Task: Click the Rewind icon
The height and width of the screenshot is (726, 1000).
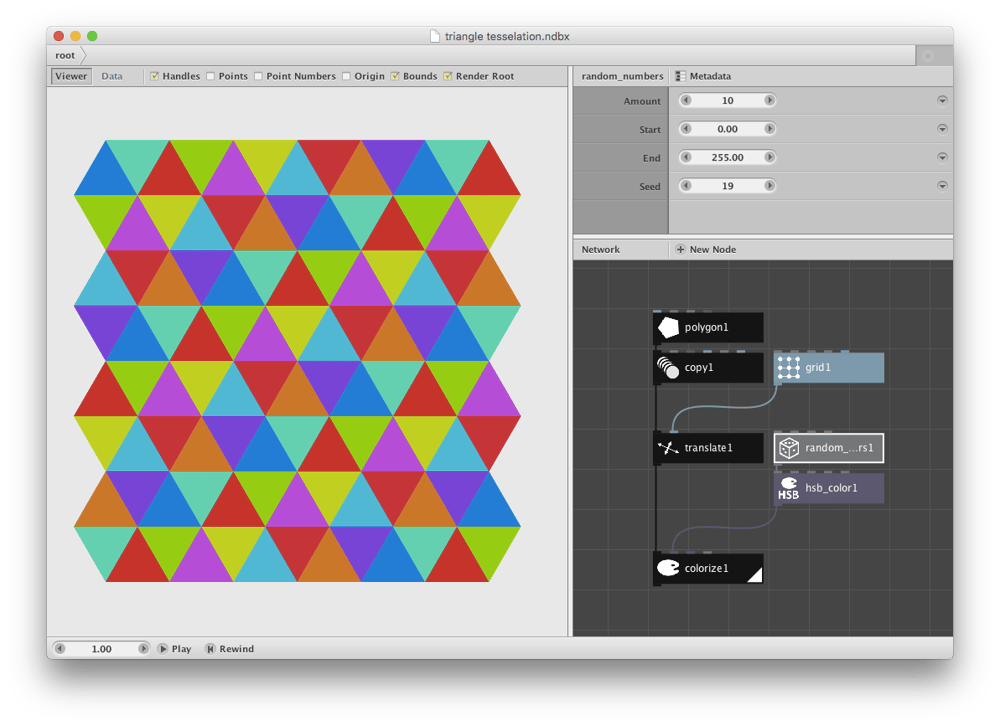Action: 210,649
